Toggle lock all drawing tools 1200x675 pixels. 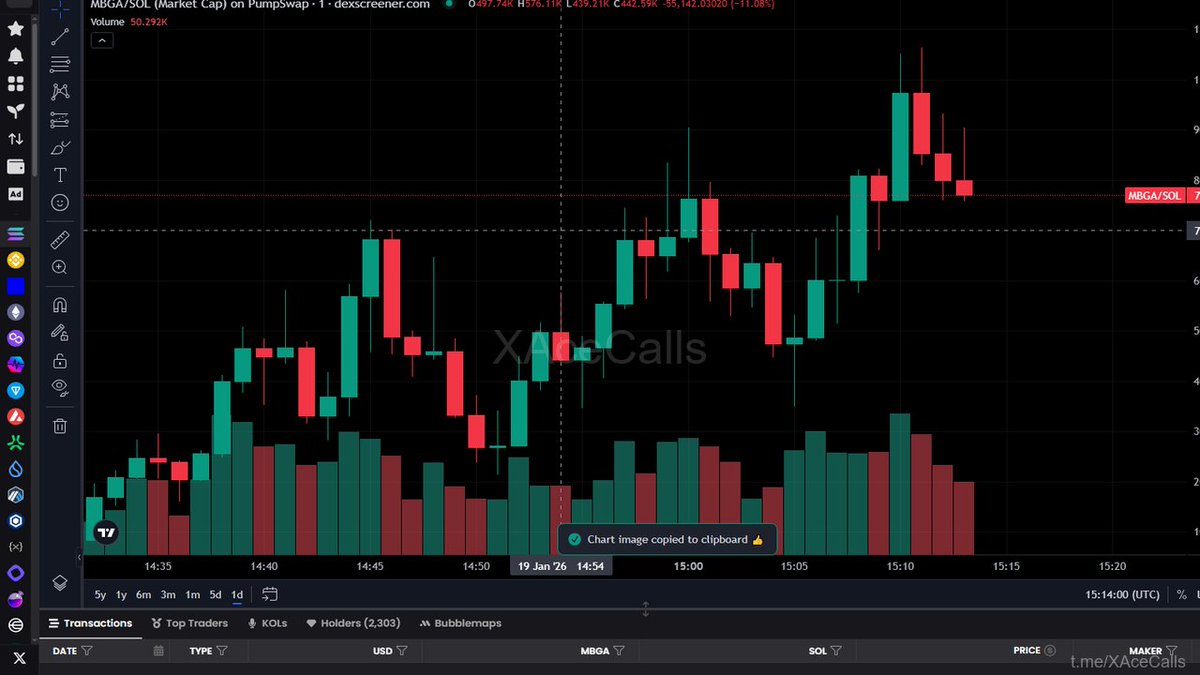tap(60, 361)
